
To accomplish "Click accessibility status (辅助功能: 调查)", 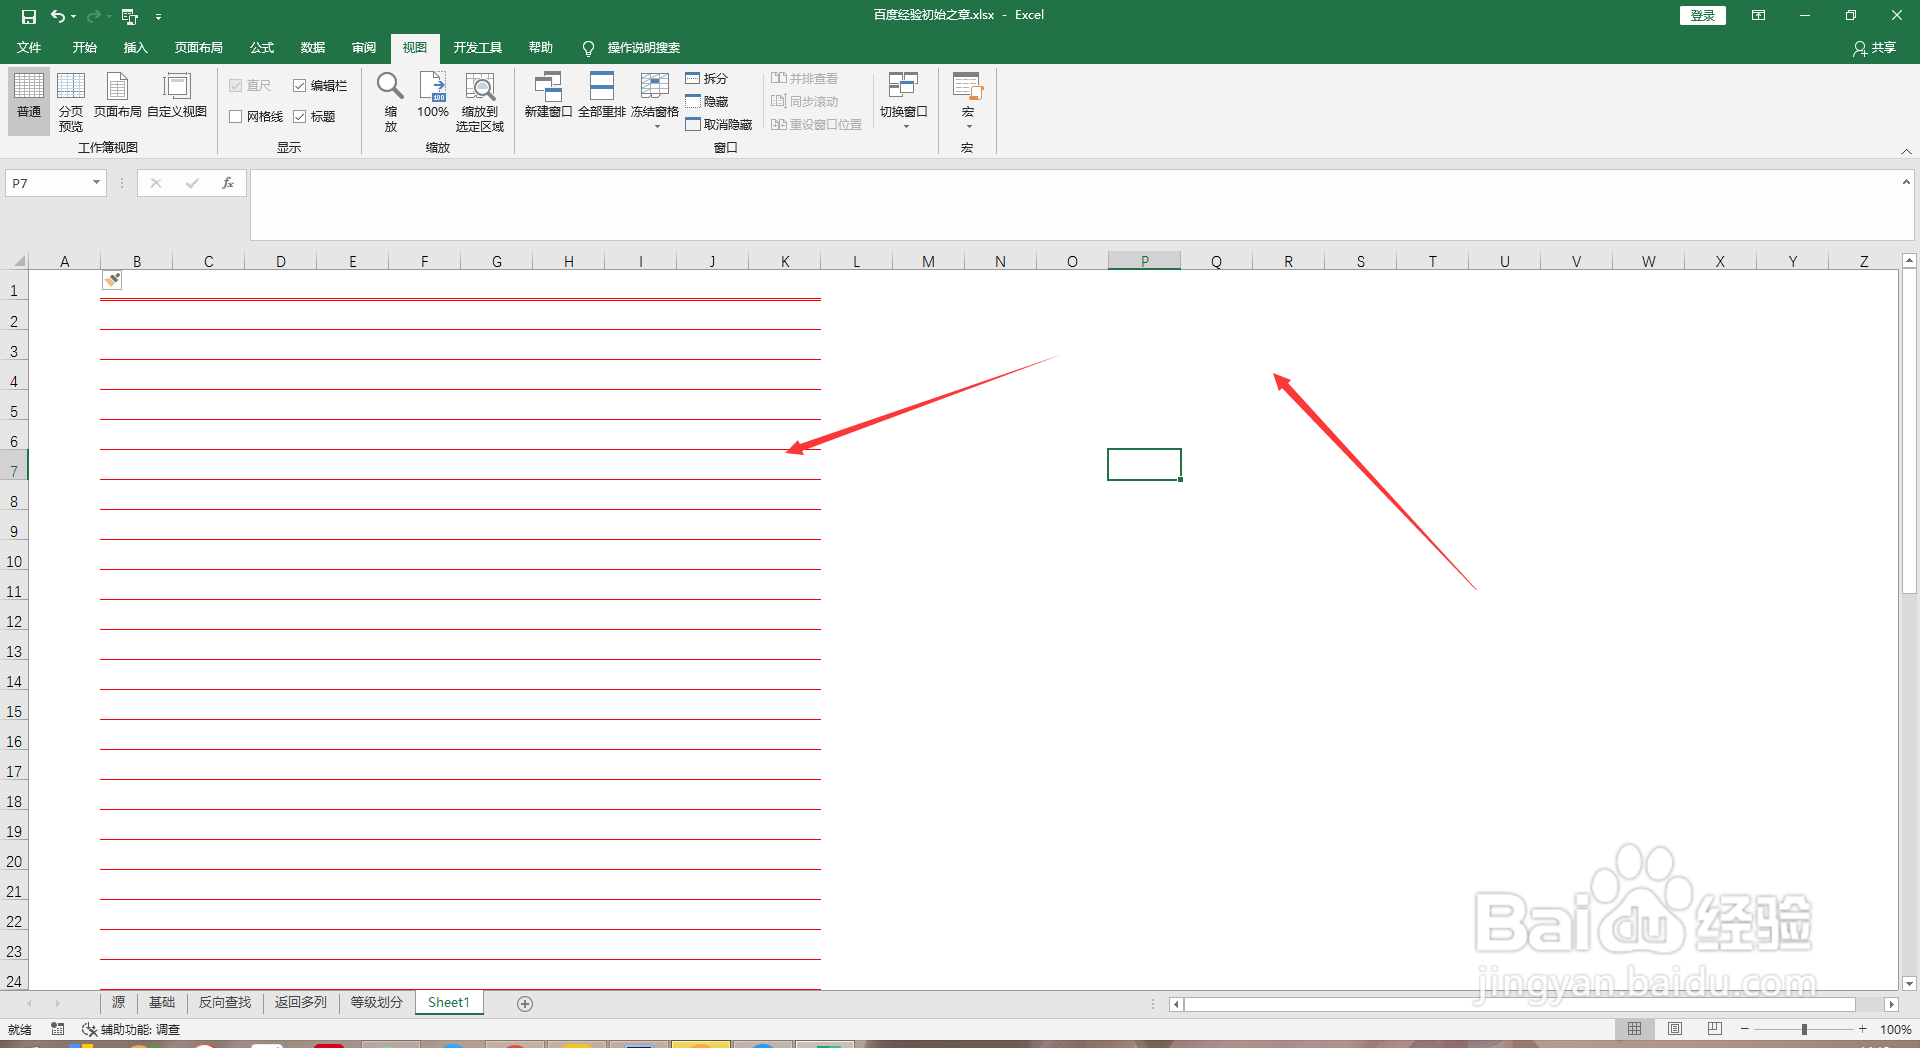I will click(x=131, y=1029).
